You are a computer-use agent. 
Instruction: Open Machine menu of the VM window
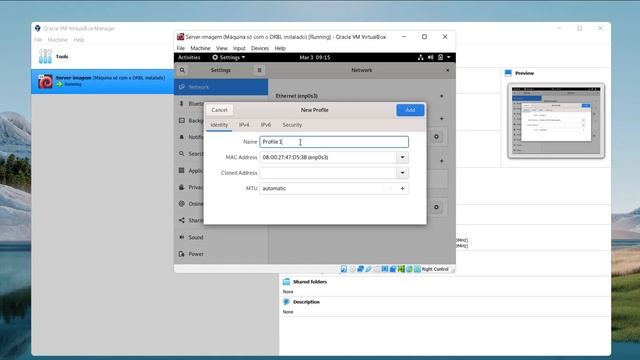[x=200, y=48]
